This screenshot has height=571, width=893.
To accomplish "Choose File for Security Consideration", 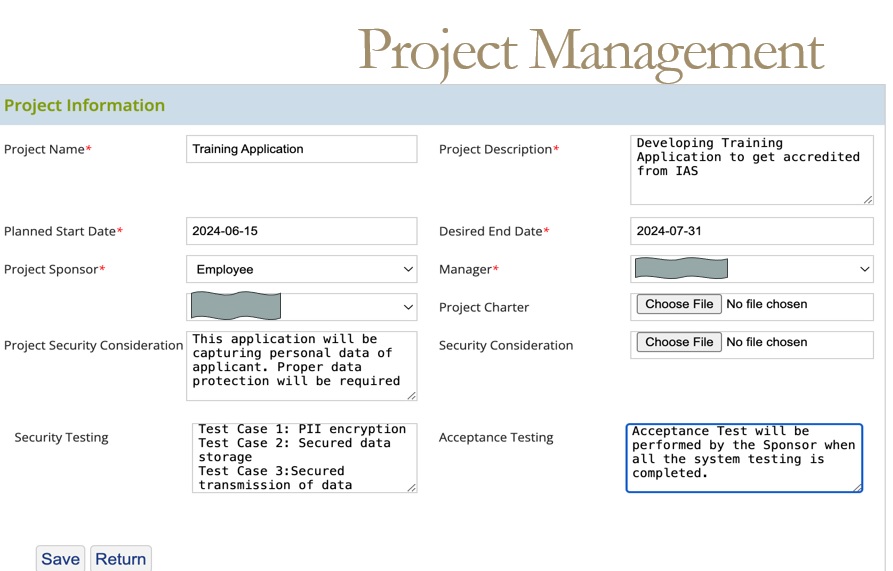I will point(680,342).
